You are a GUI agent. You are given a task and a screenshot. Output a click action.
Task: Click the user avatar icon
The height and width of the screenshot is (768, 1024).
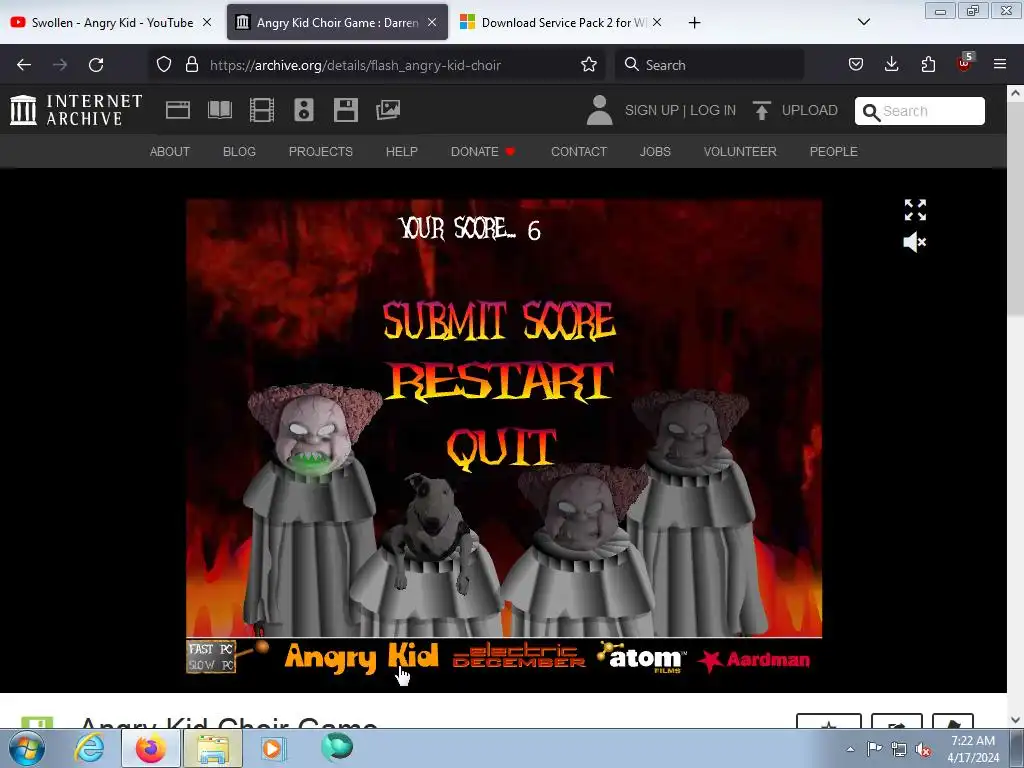click(599, 110)
